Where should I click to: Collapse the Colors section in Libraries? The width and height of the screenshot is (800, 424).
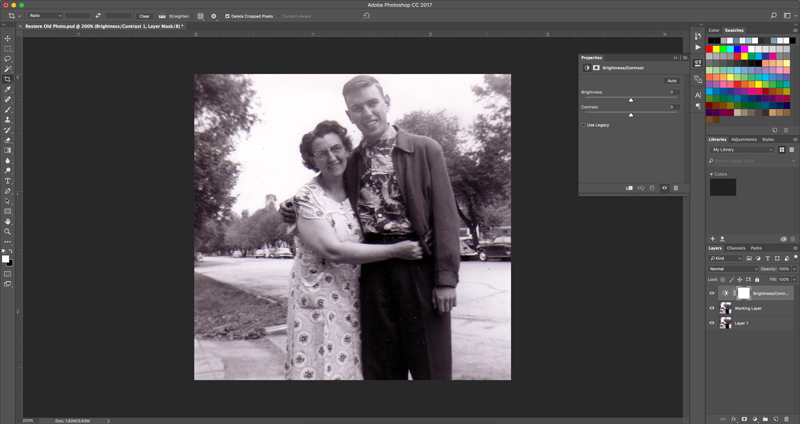pos(712,174)
